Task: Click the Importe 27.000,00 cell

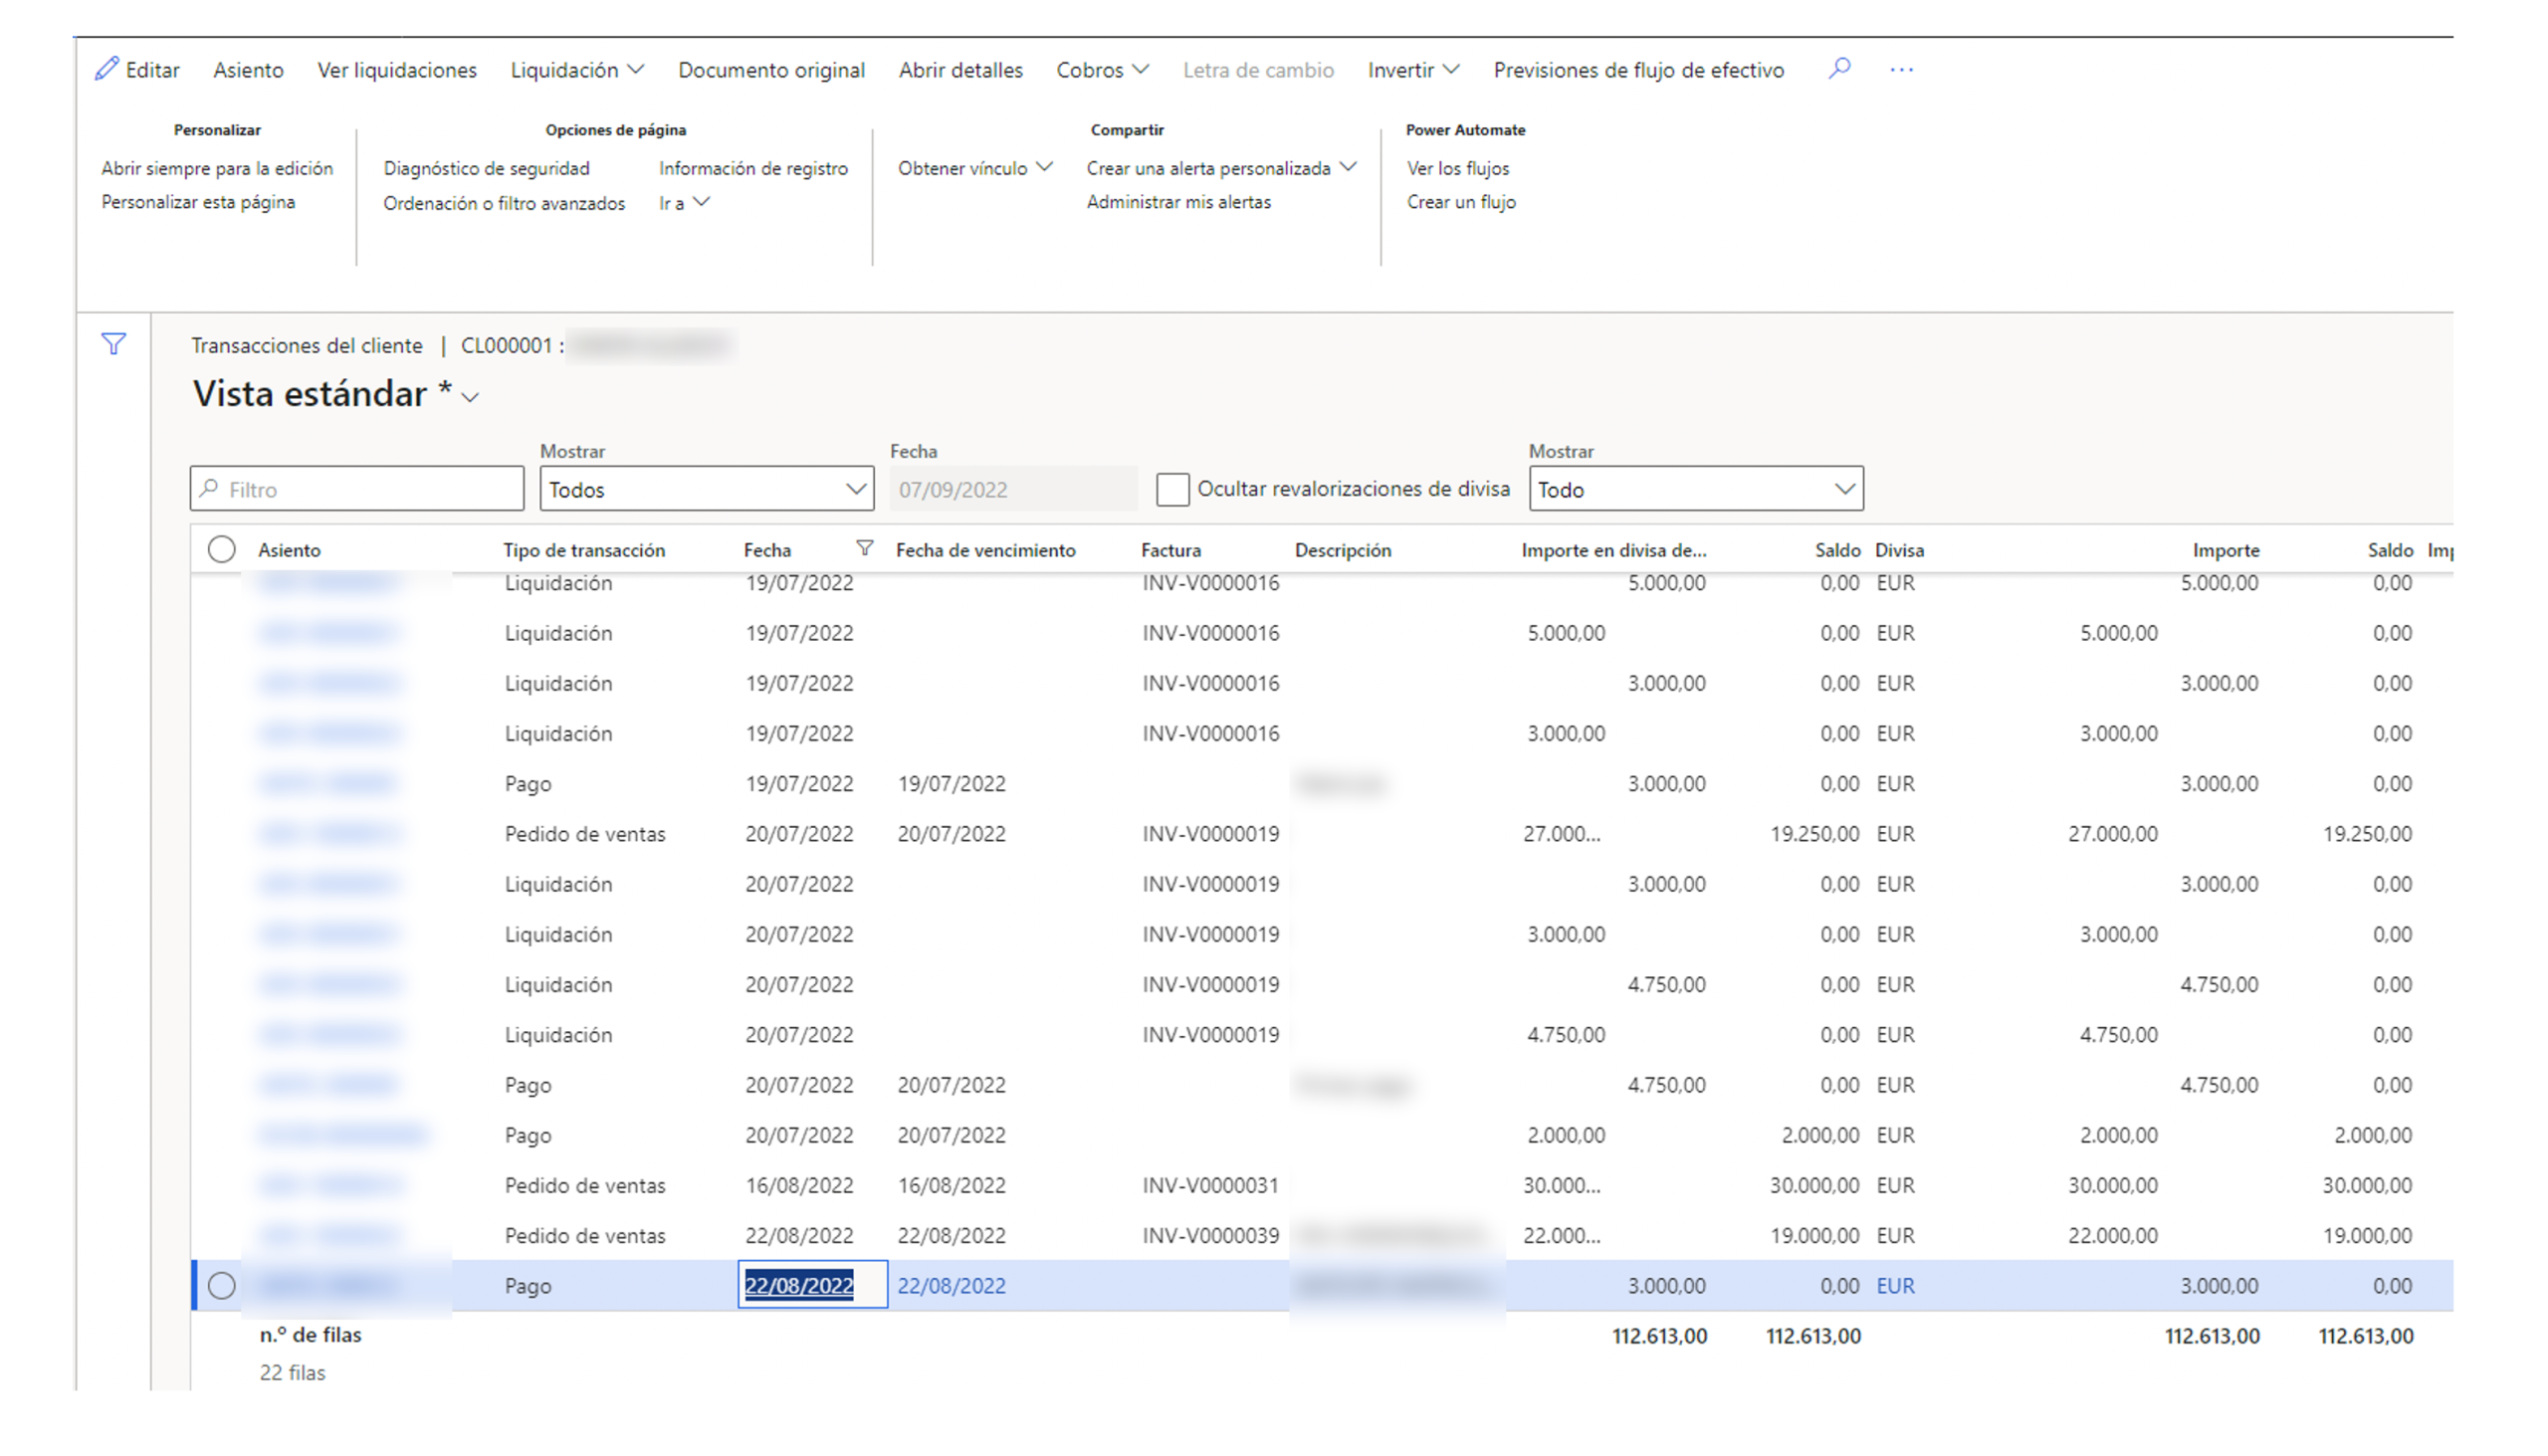Action: (2112, 833)
